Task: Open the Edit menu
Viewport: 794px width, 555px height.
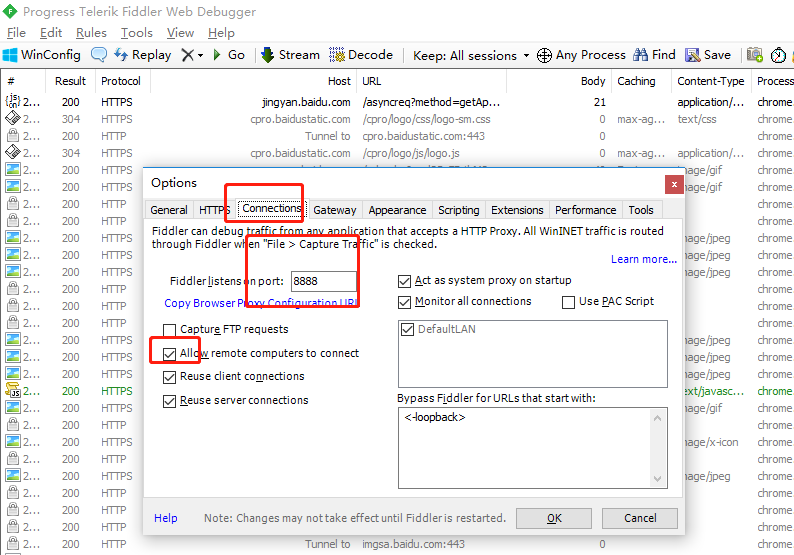Action: click(x=51, y=33)
